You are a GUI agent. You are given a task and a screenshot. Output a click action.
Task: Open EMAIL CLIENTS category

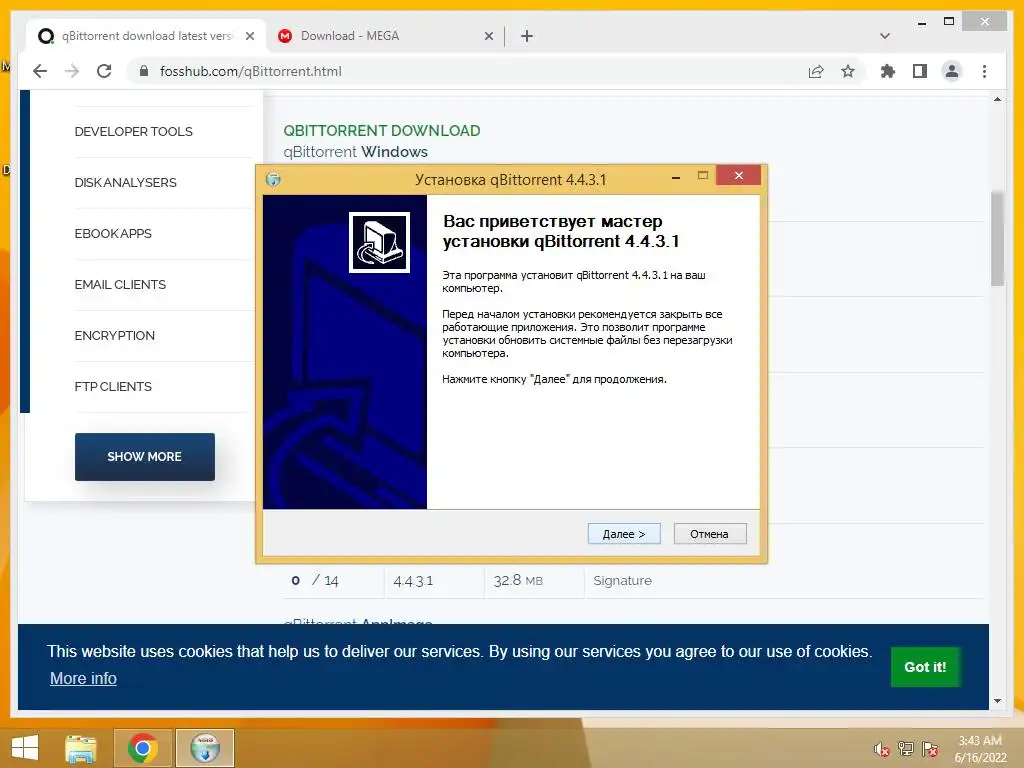[120, 284]
